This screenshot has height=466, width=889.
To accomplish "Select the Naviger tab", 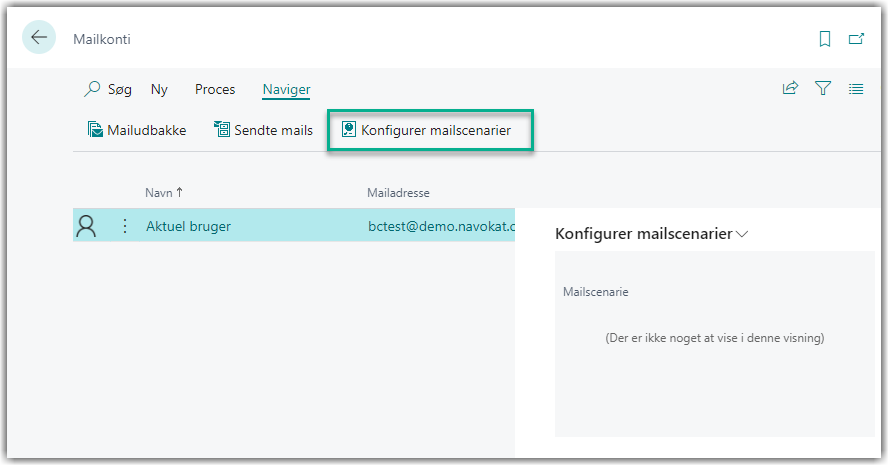I will tap(286, 89).
